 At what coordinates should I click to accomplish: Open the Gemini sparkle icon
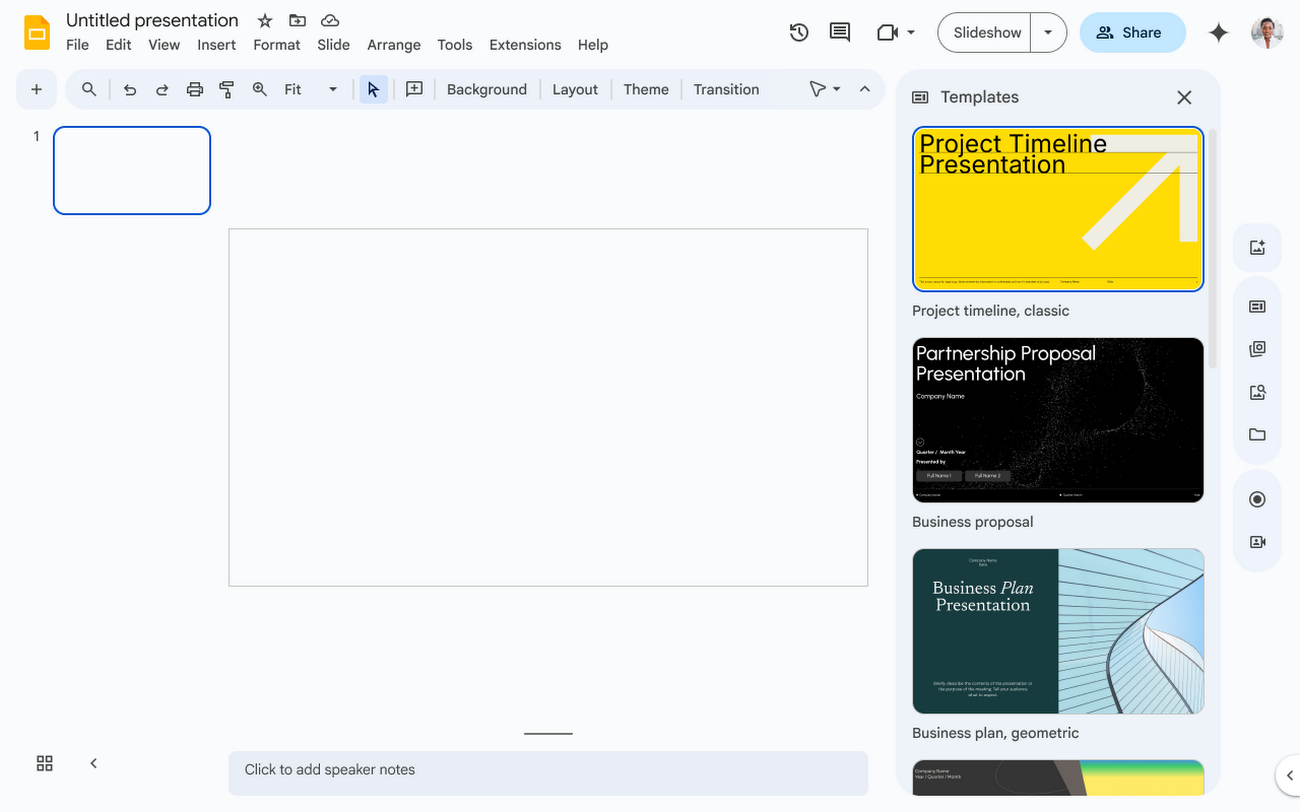click(x=1218, y=32)
